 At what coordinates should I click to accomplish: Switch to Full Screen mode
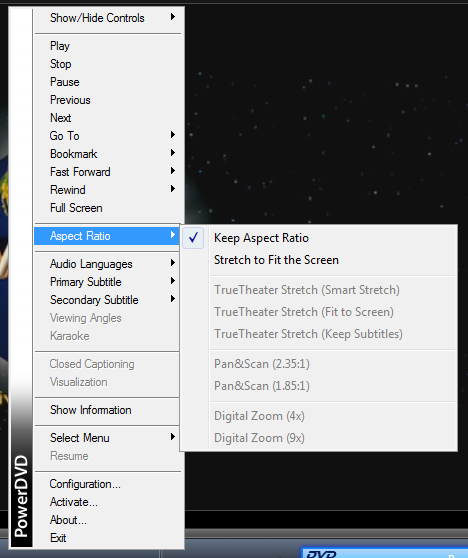pos(108,208)
